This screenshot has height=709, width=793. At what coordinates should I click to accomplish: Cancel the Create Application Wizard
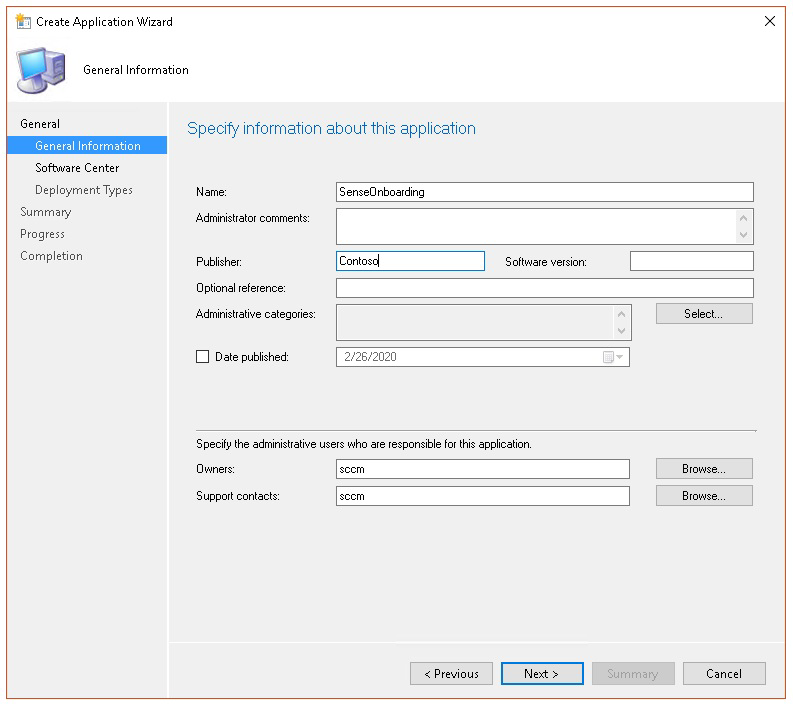724,674
